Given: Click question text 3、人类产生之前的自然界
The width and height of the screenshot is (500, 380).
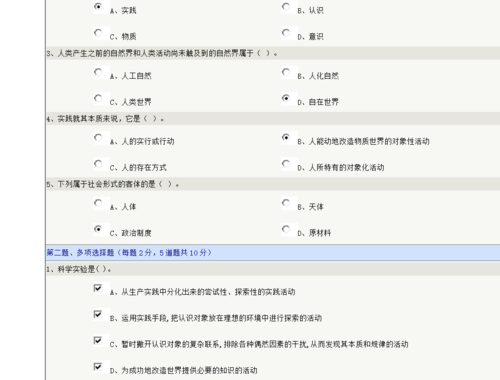Looking at the screenshot, I should (162, 53).
